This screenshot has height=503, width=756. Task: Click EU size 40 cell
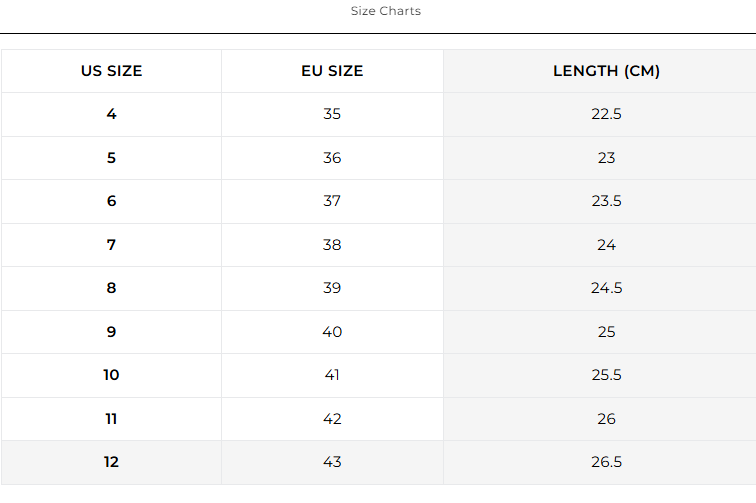tap(332, 332)
